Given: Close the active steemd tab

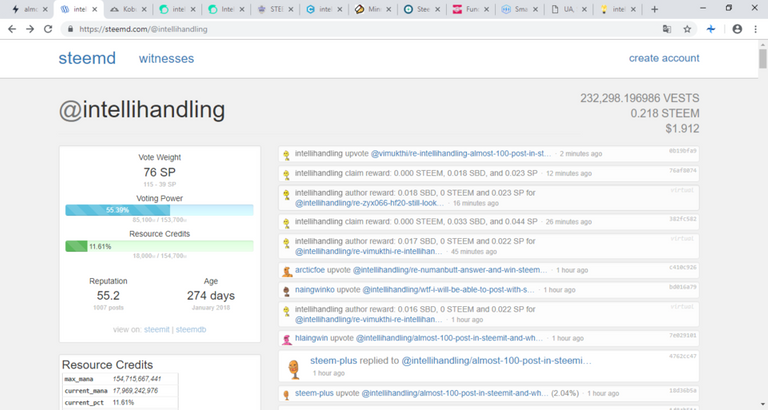Looking at the screenshot, I should coord(94,9).
